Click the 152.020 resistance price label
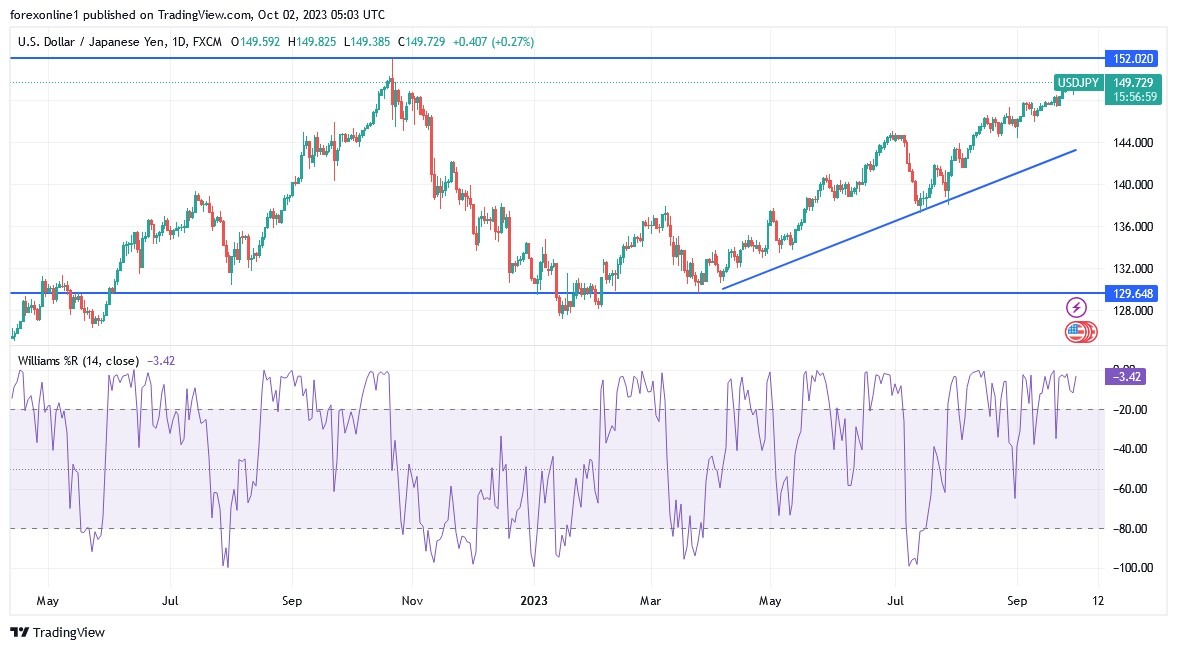Viewport: 1177px width, 650px height. 1132,59
